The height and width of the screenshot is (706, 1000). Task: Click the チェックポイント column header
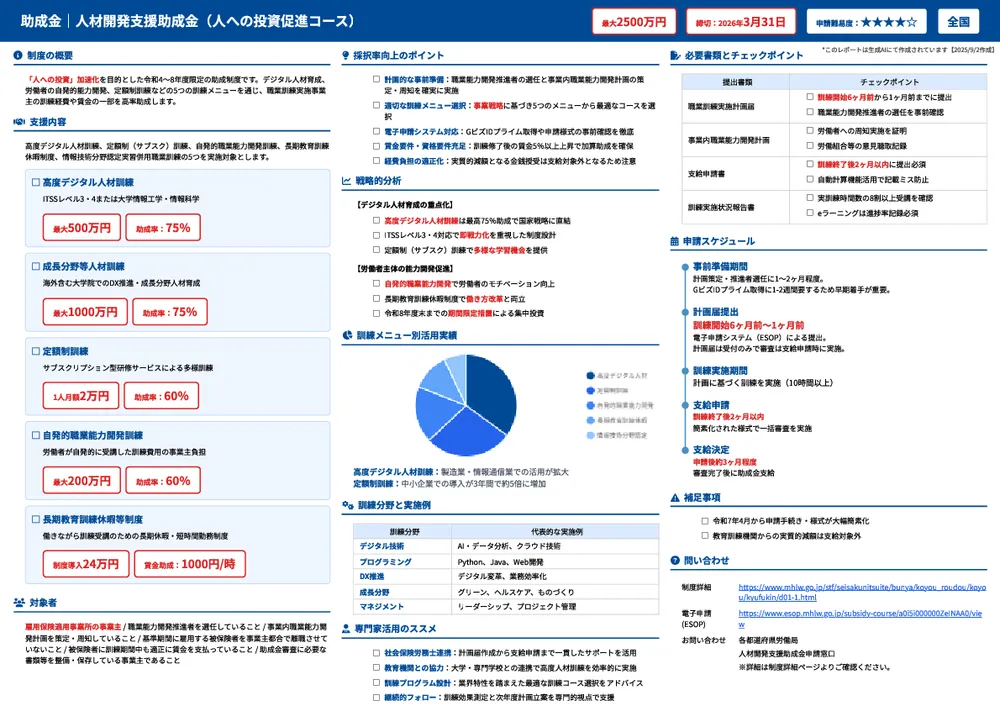pos(890,82)
